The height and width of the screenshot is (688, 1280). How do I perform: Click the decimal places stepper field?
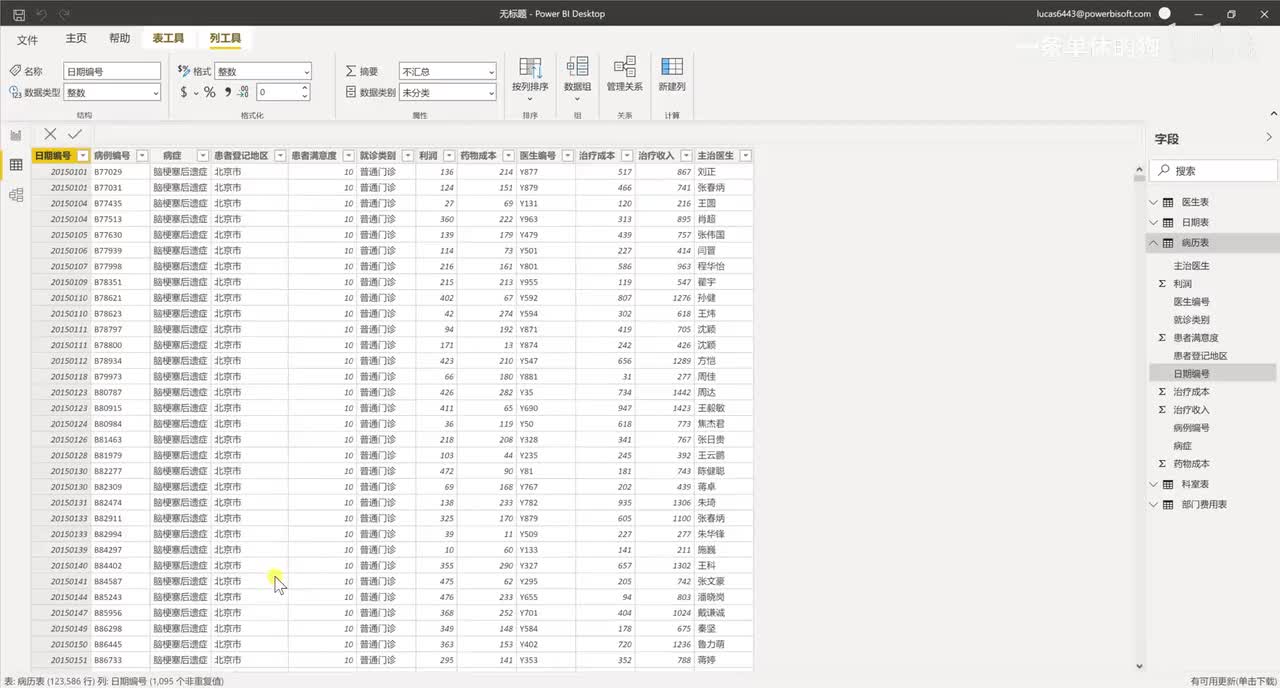click(283, 92)
